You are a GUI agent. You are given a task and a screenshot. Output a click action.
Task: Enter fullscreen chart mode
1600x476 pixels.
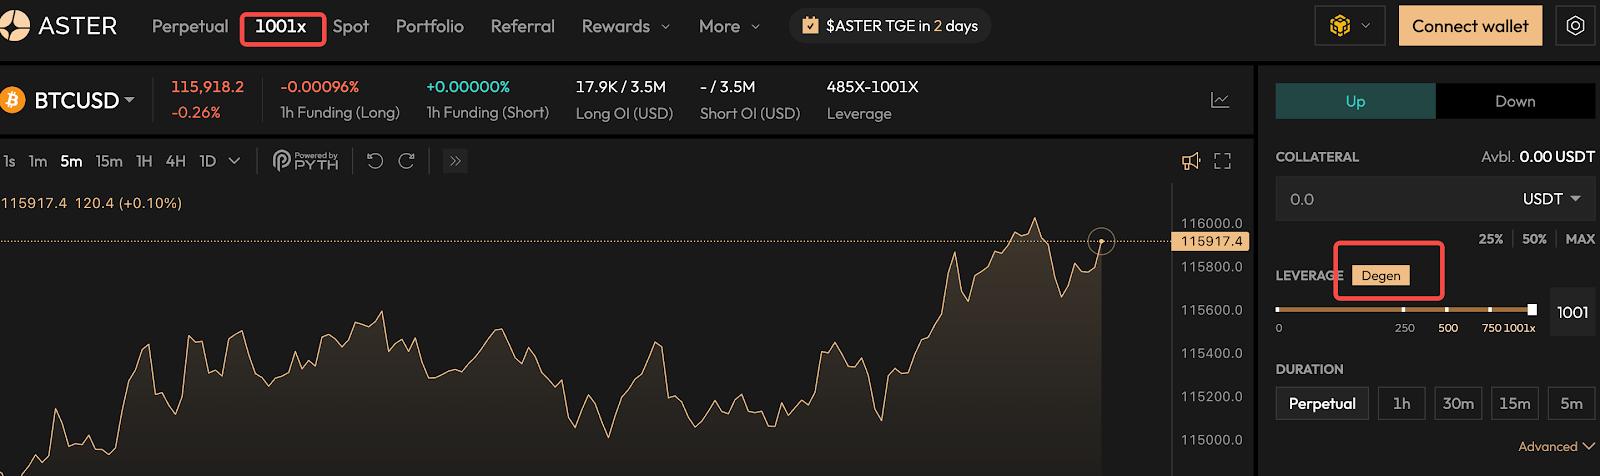pos(1222,161)
